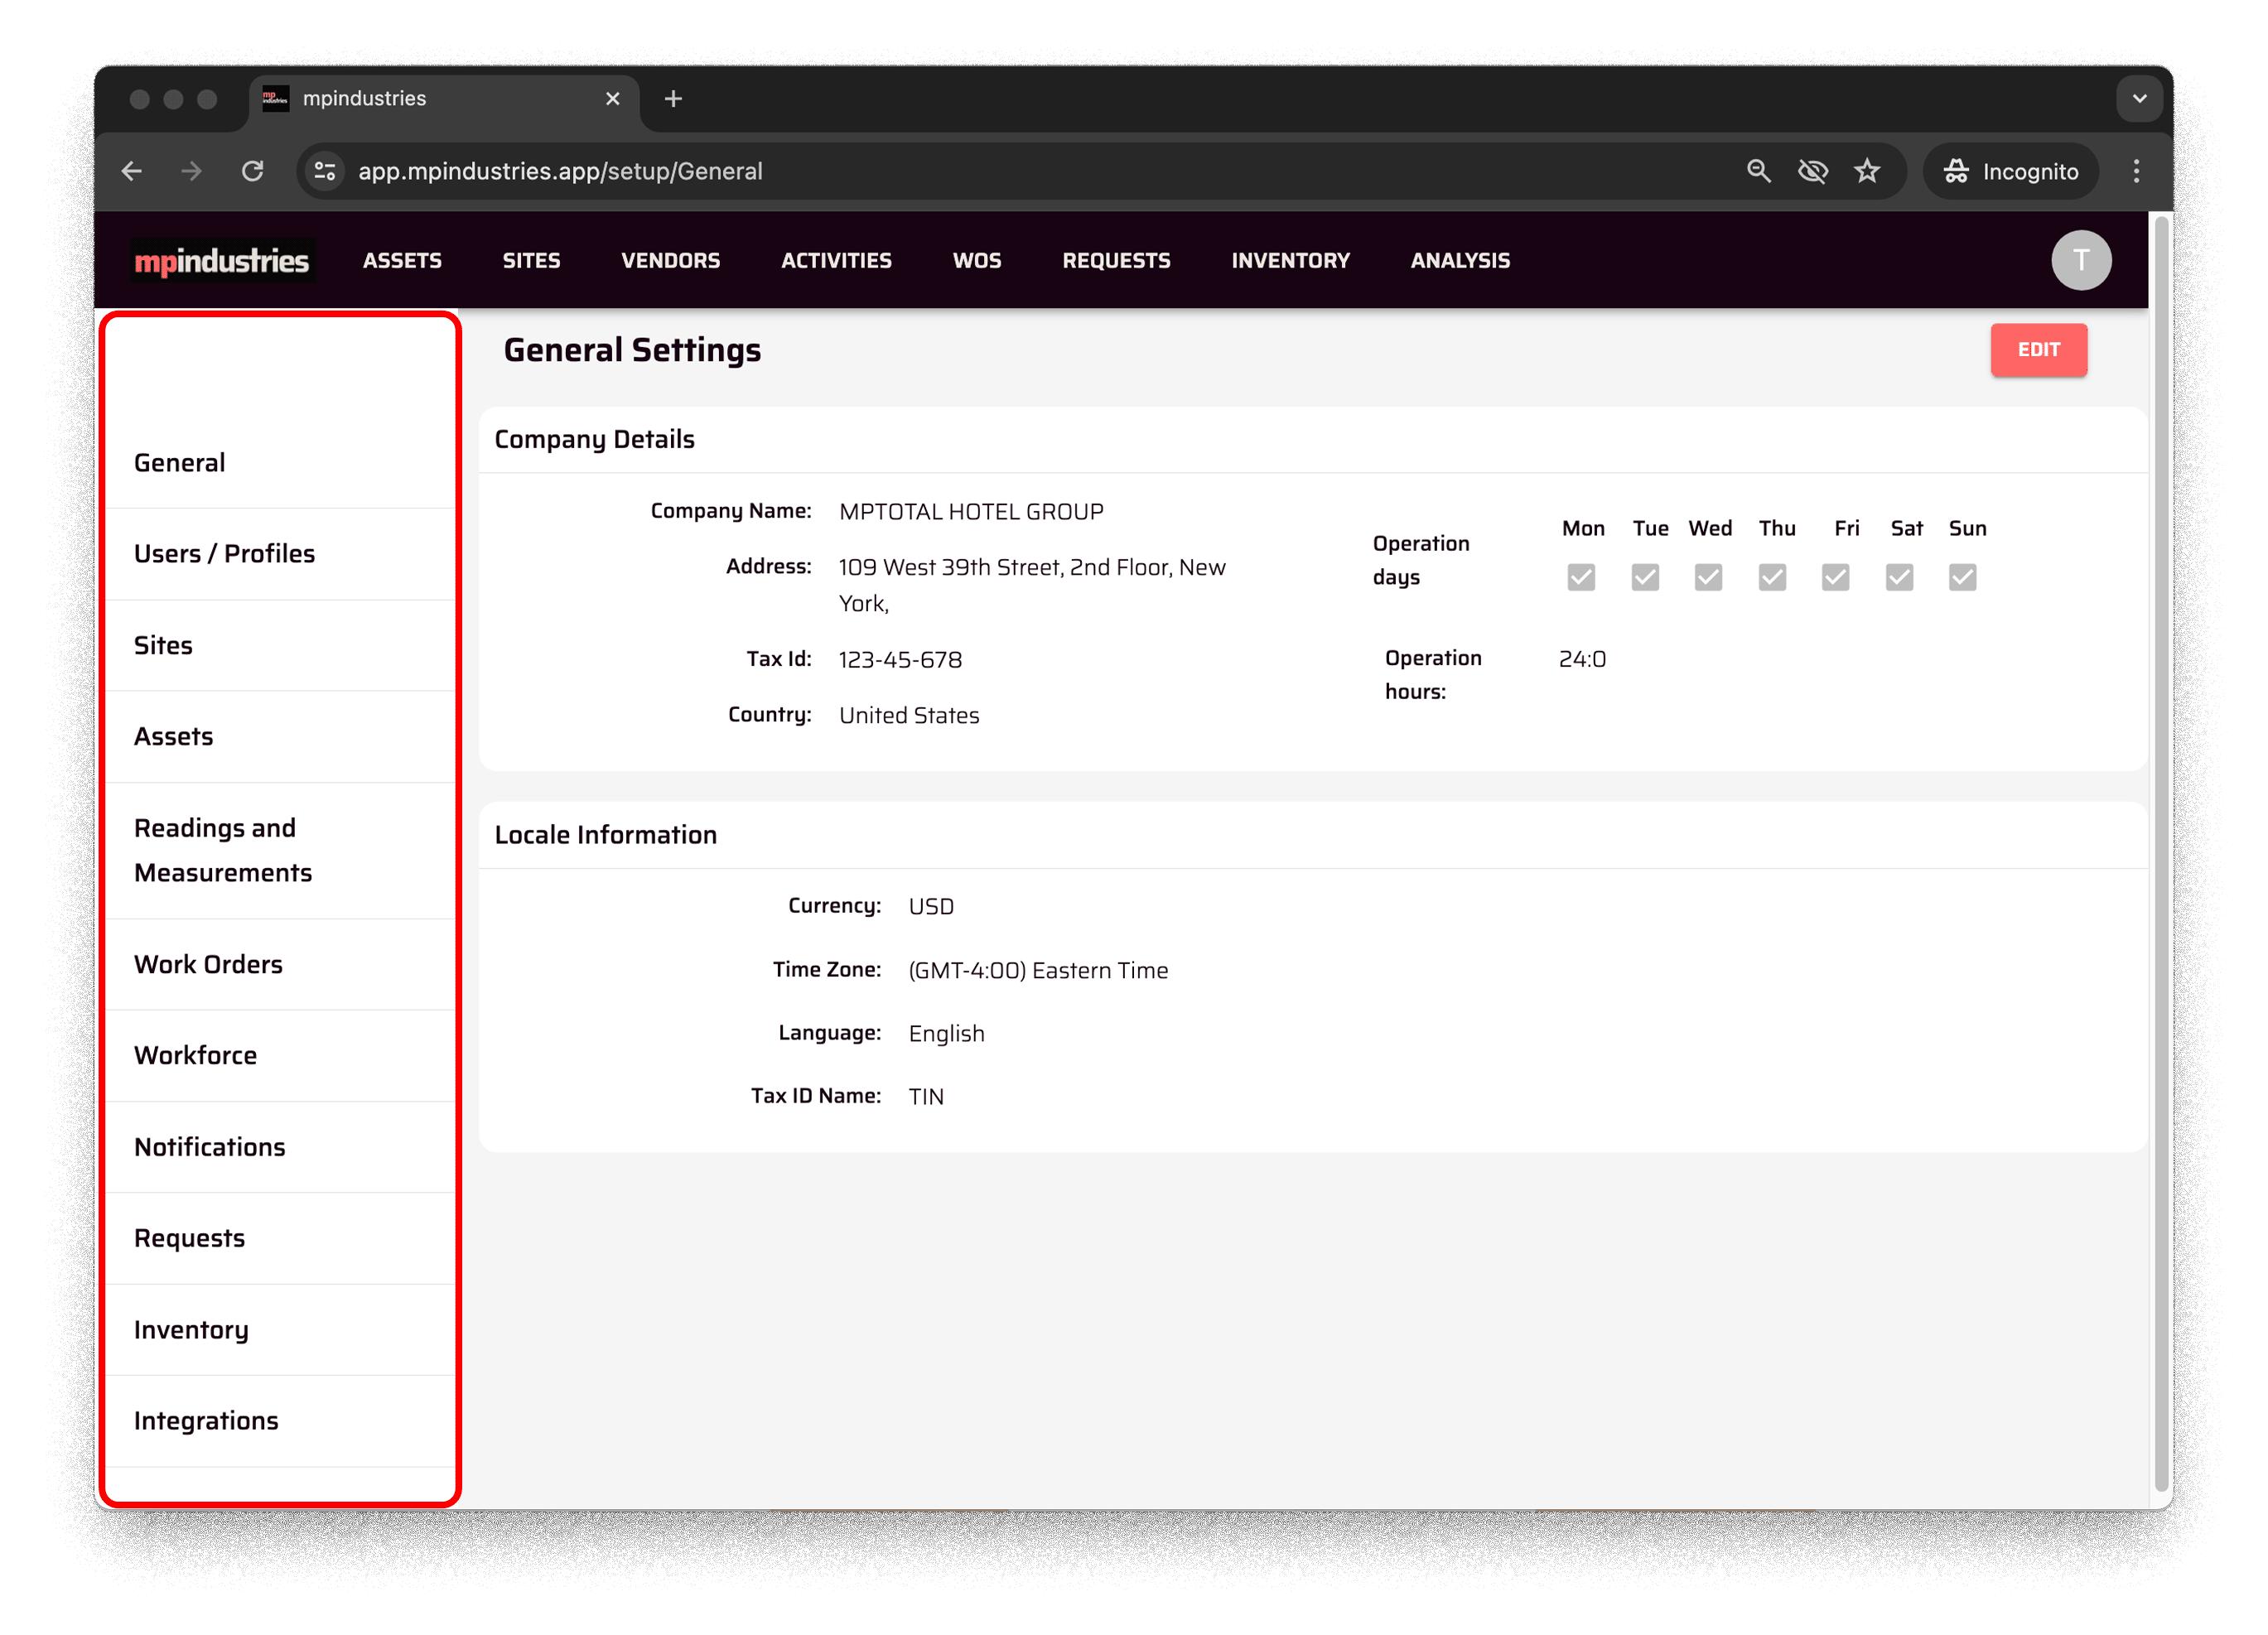Click the zoom magnifier icon in address bar
The image size is (2268, 1635).
point(1758,171)
